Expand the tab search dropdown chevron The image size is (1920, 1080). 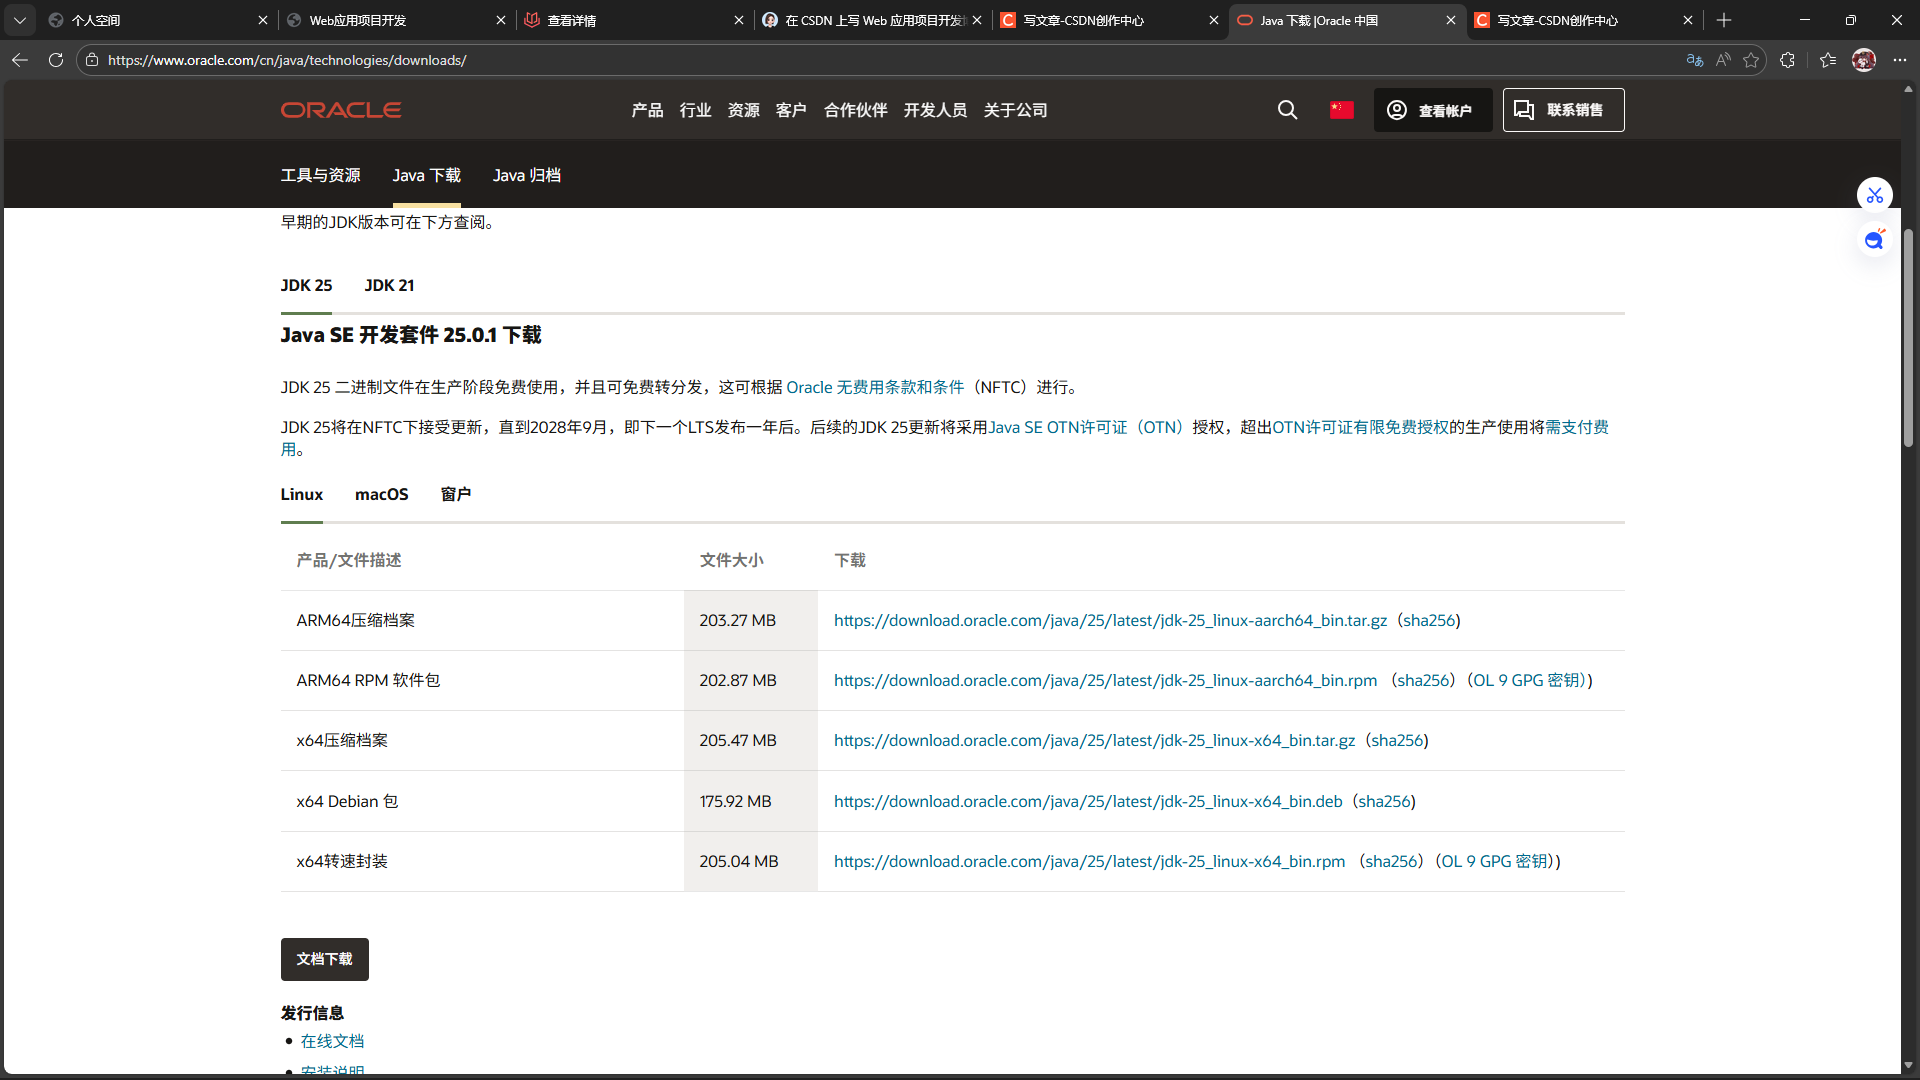tap(20, 20)
